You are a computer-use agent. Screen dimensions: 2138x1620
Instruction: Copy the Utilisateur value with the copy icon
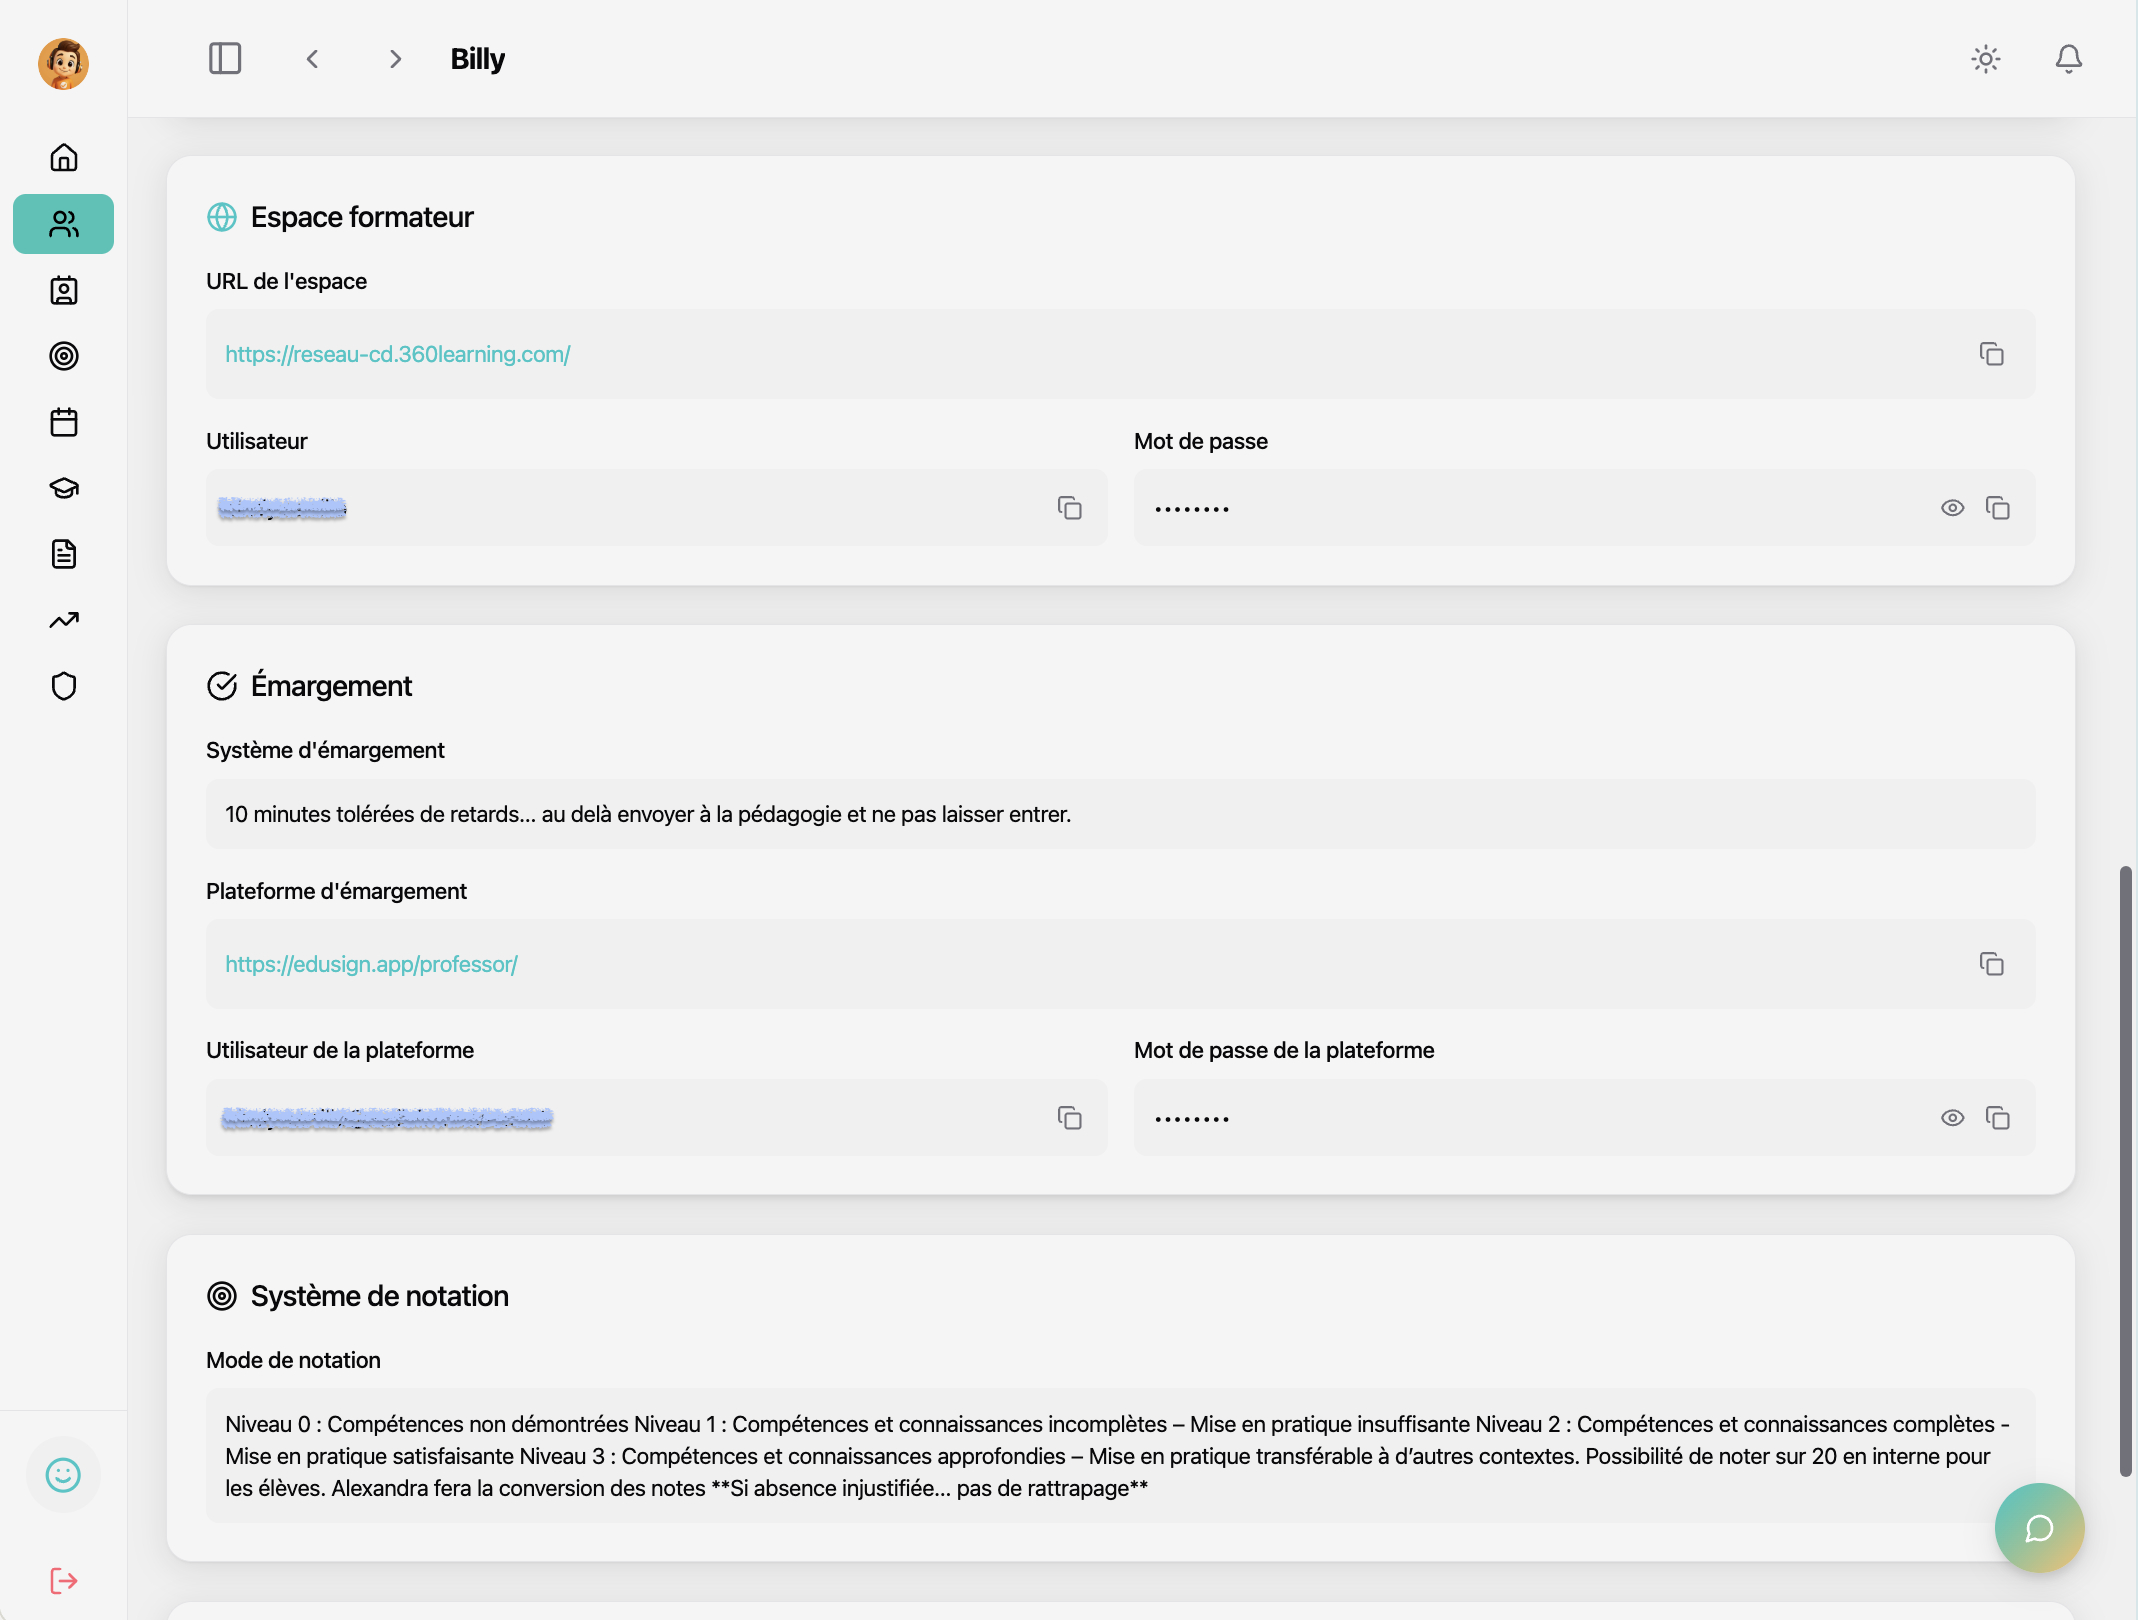[x=1070, y=508]
